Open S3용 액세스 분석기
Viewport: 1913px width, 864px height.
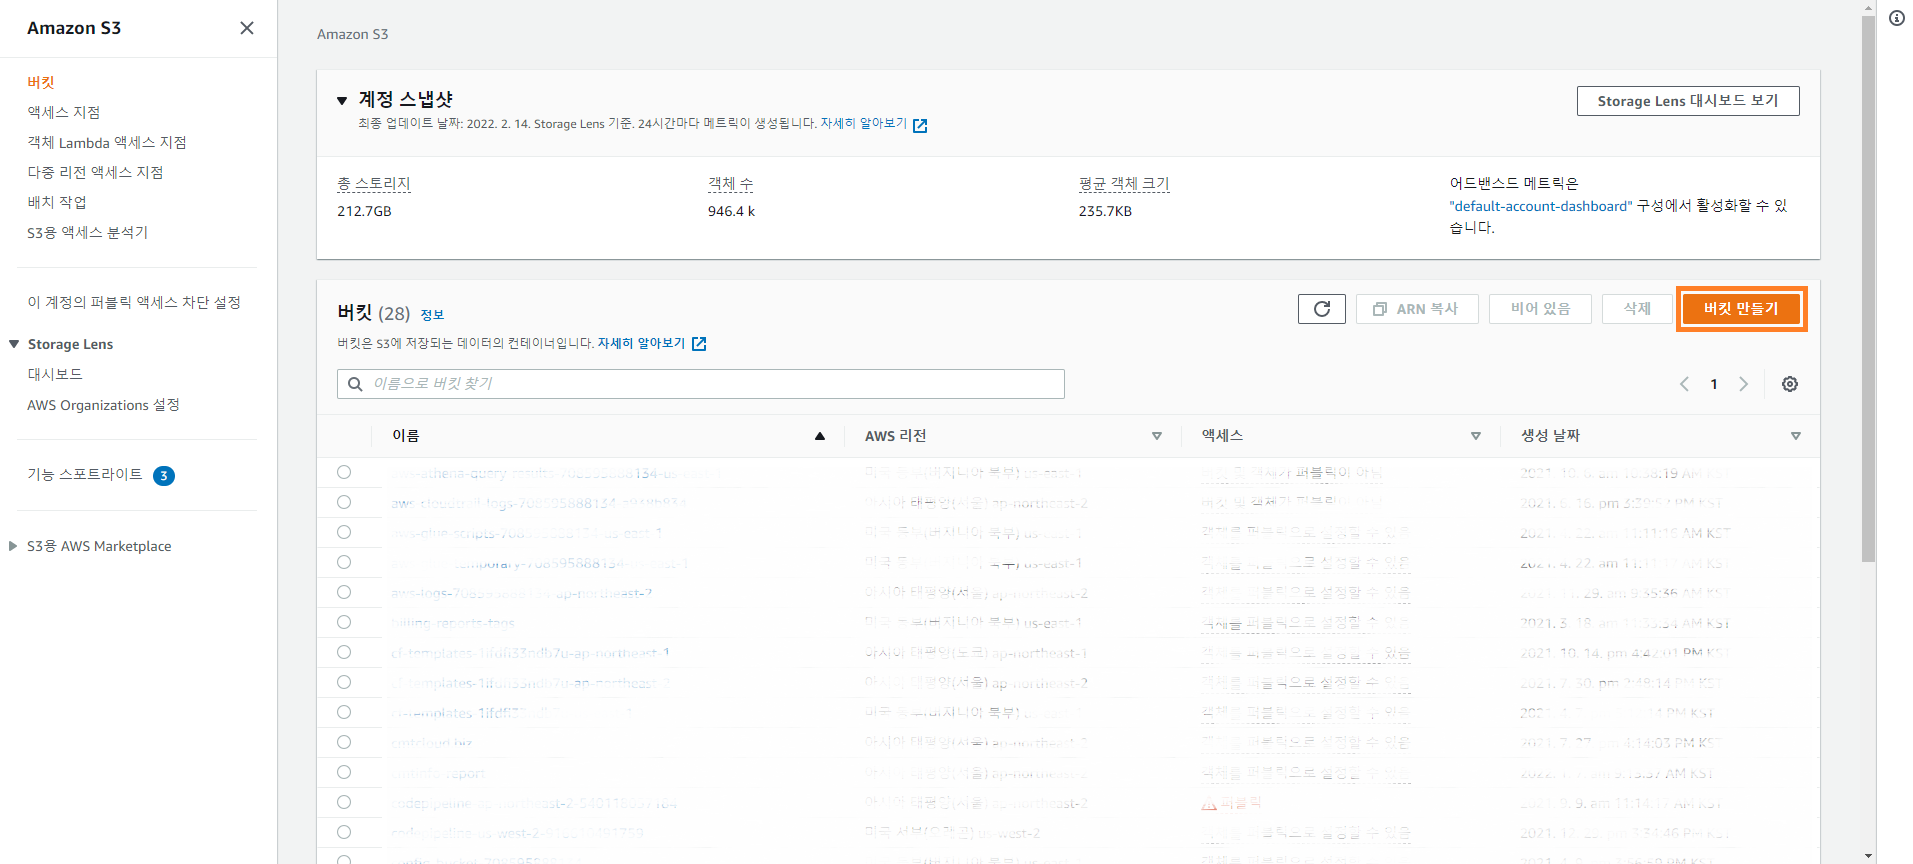pyautogui.click(x=88, y=233)
